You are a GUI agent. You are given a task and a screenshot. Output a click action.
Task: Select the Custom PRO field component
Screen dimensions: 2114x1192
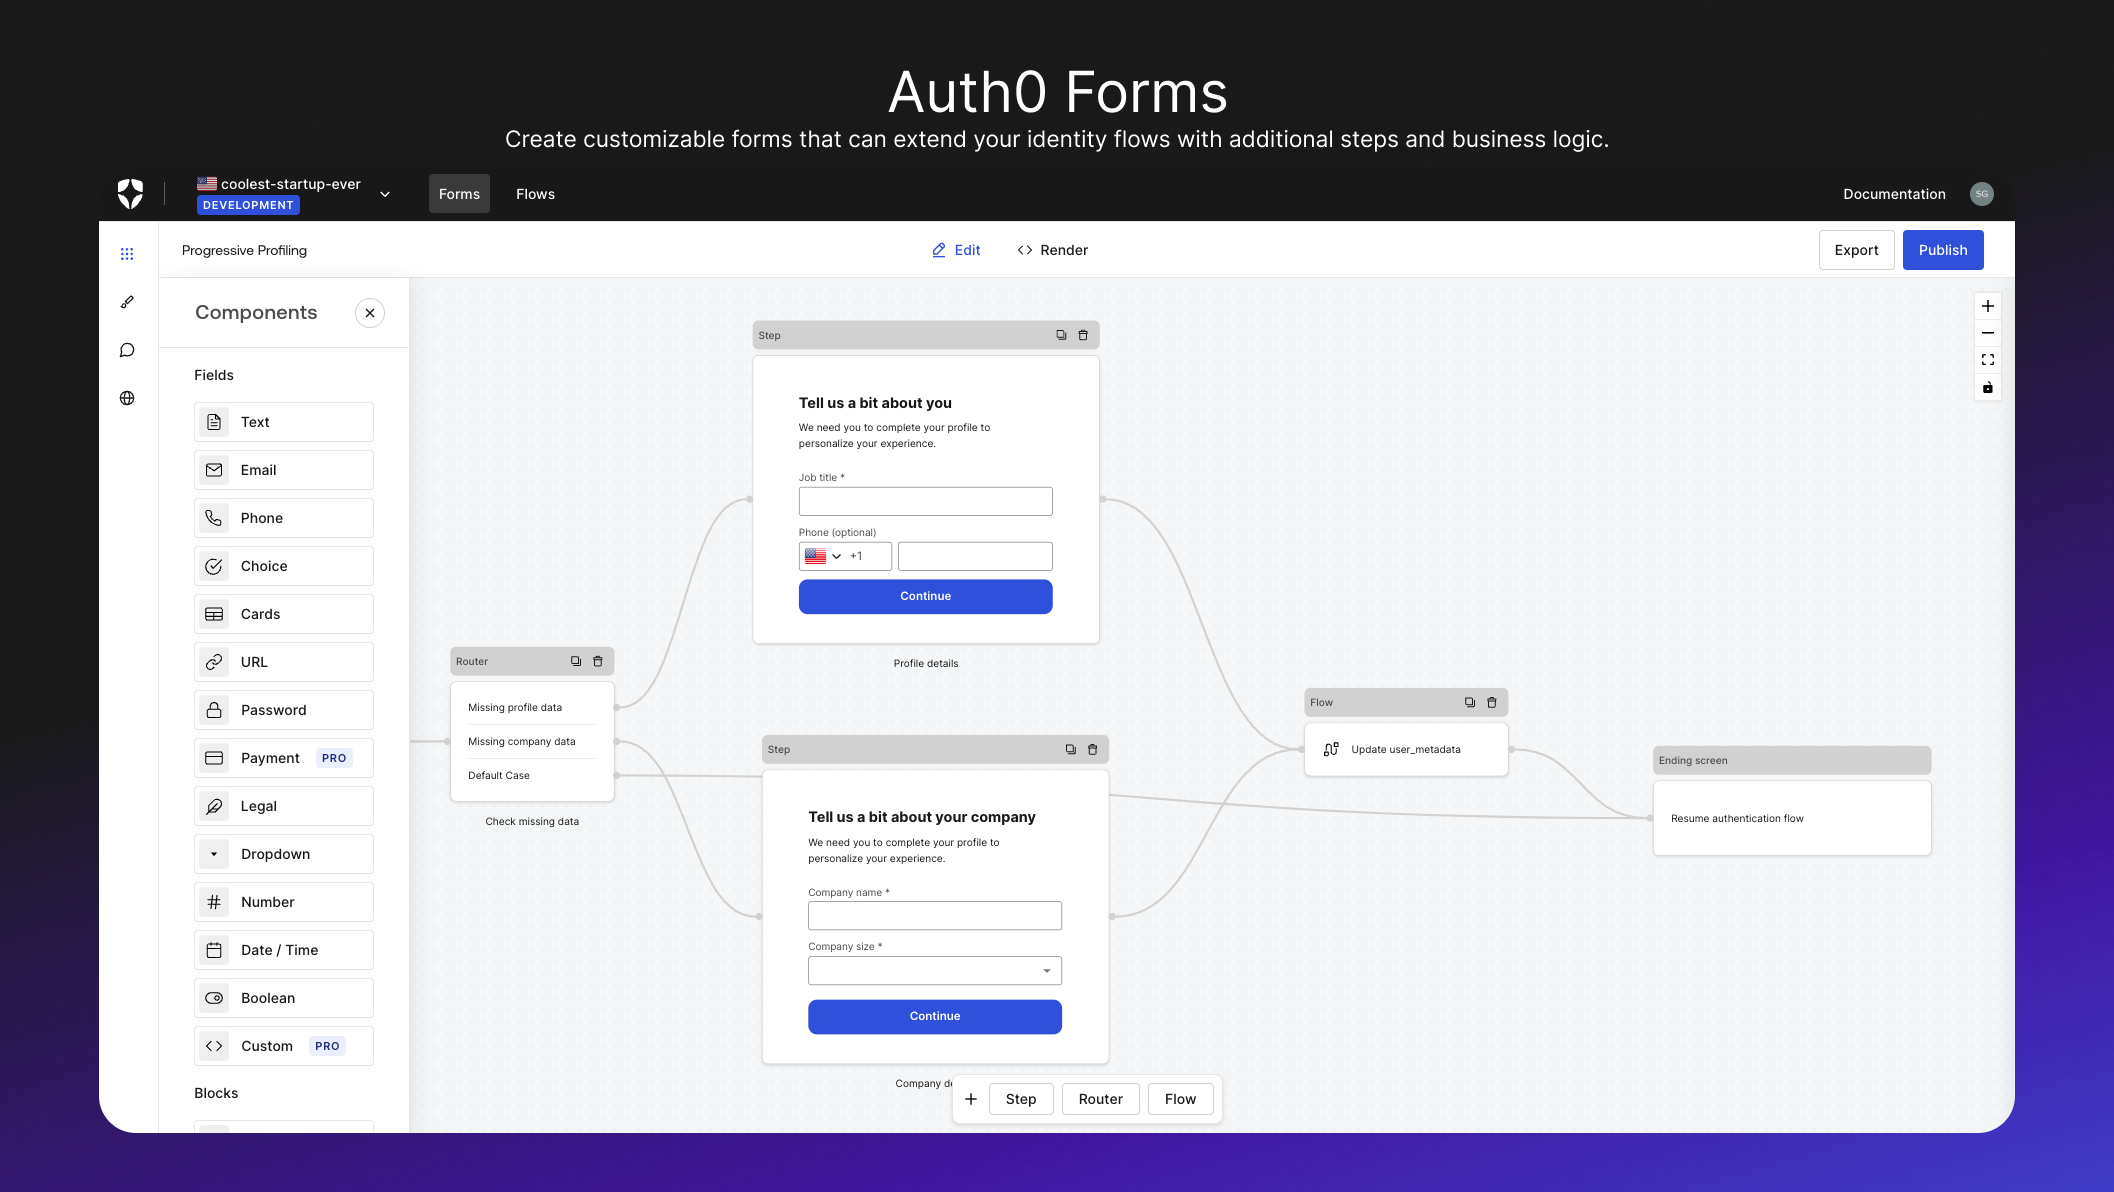[x=284, y=1046]
